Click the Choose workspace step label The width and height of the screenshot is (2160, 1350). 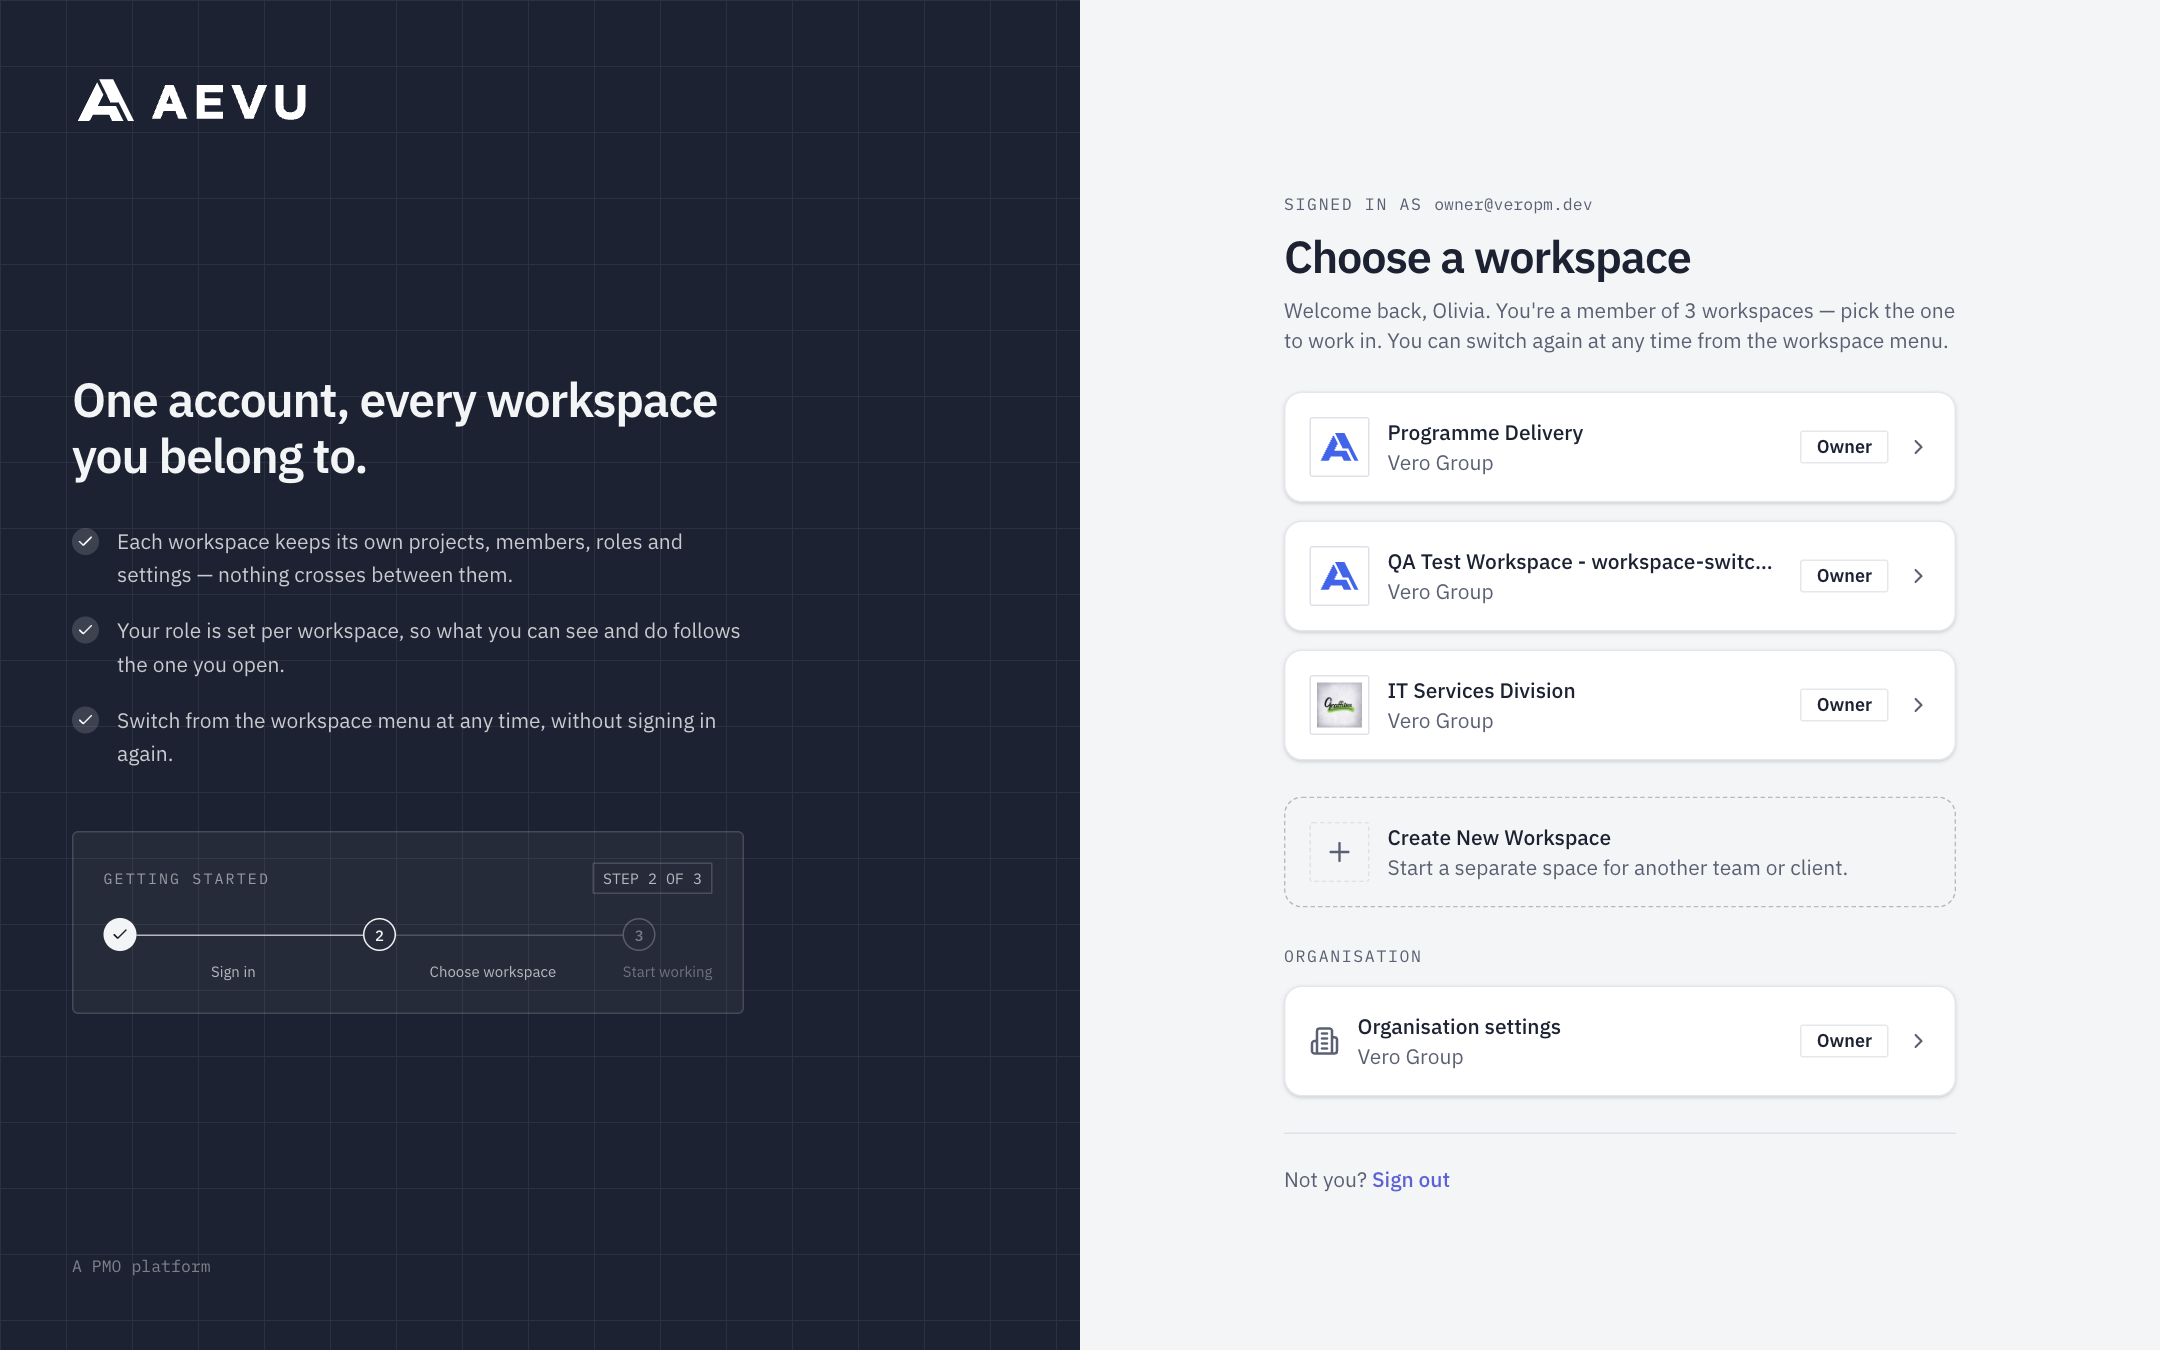493,972
